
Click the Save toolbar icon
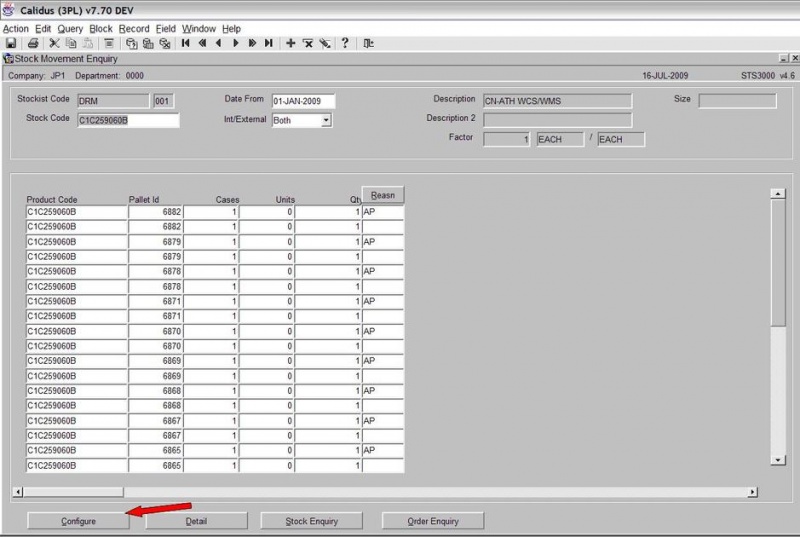[11, 43]
